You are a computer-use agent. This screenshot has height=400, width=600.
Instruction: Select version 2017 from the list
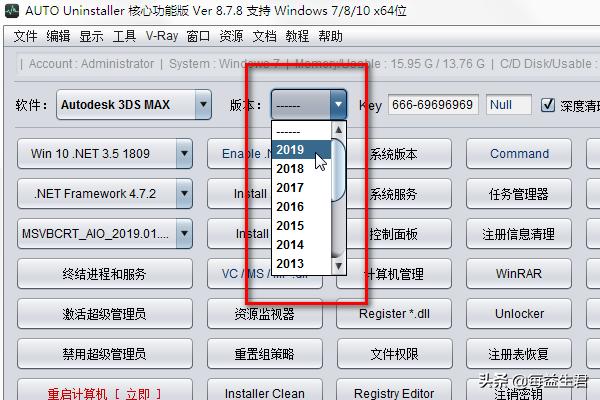point(301,188)
